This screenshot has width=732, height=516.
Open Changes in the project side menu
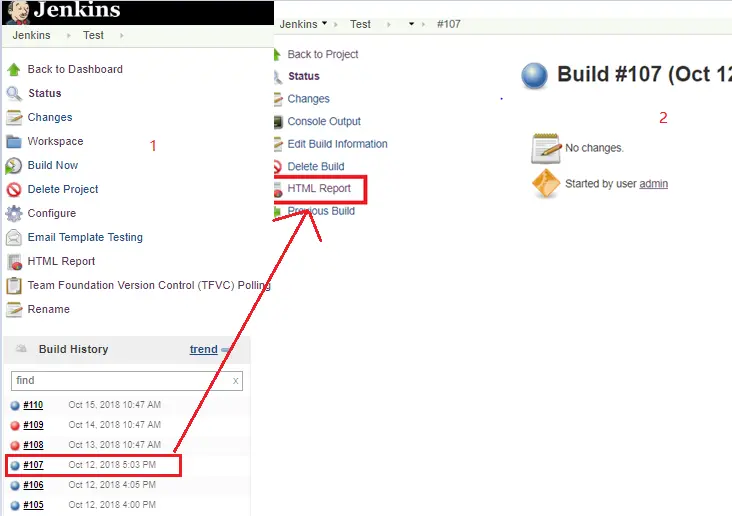pyautogui.click(x=50, y=117)
